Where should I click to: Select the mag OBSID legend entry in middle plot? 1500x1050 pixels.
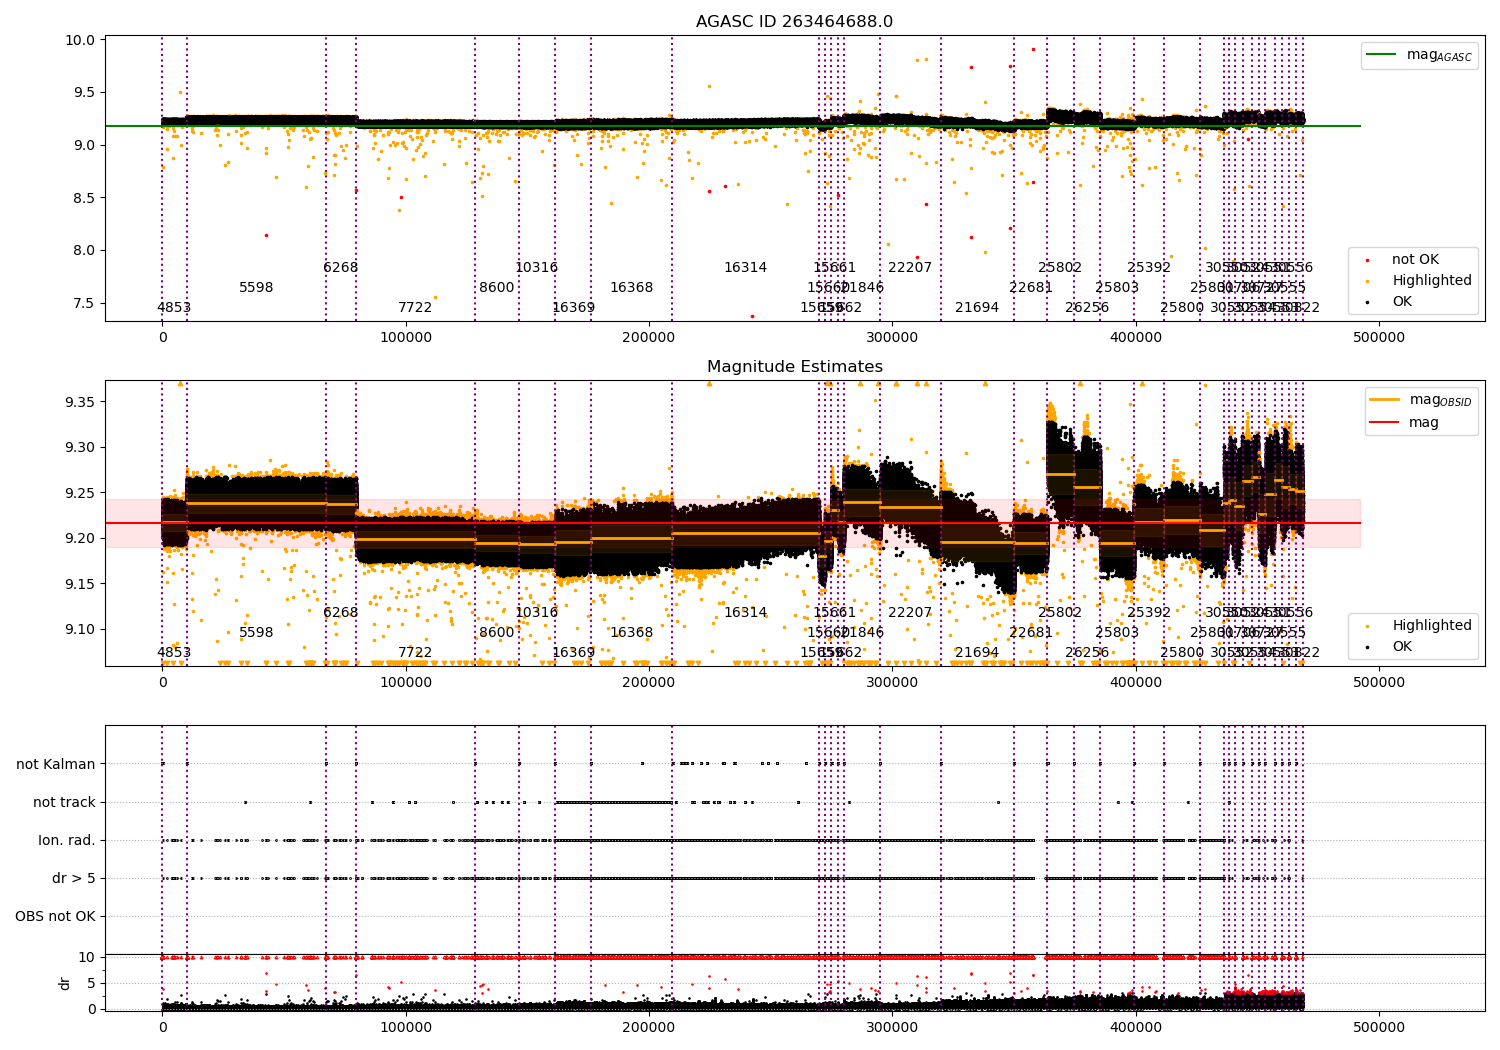[x=1421, y=400]
